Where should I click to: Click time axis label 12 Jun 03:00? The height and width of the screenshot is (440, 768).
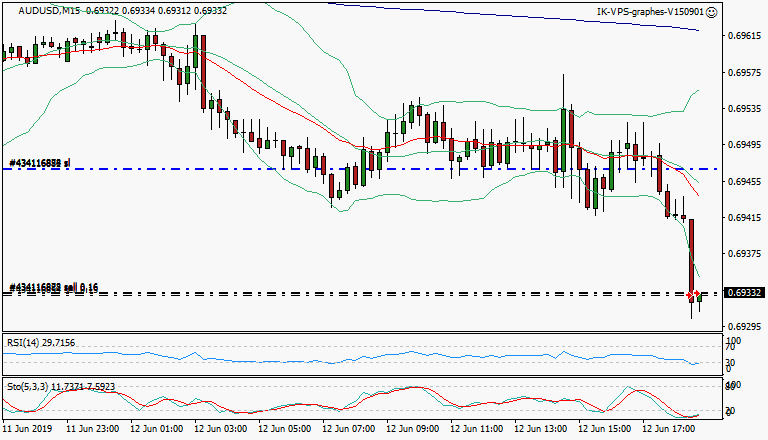pos(220,429)
